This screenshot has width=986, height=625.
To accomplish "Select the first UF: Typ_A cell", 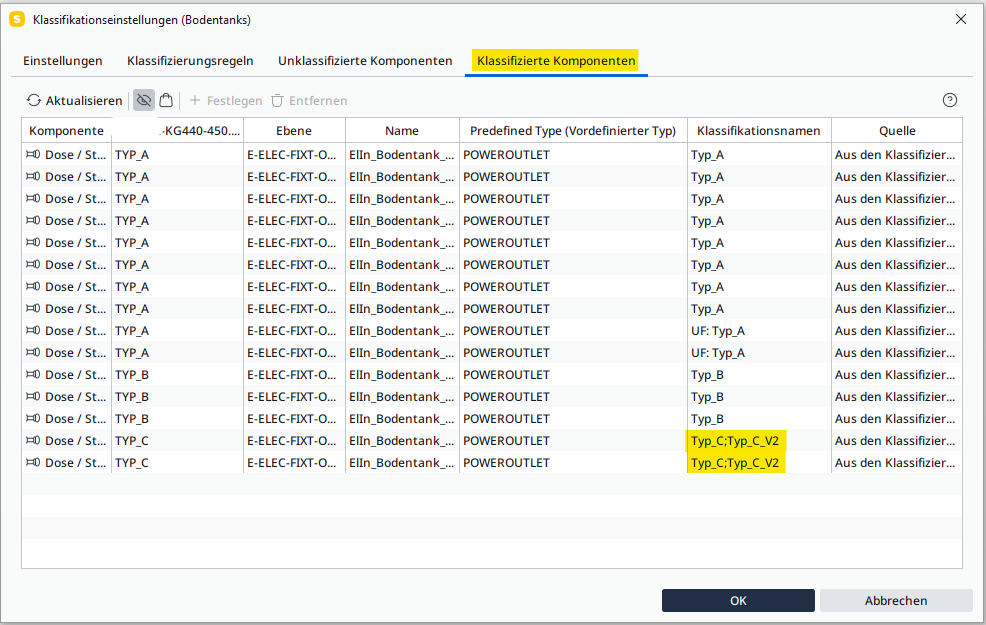I will coord(718,331).
